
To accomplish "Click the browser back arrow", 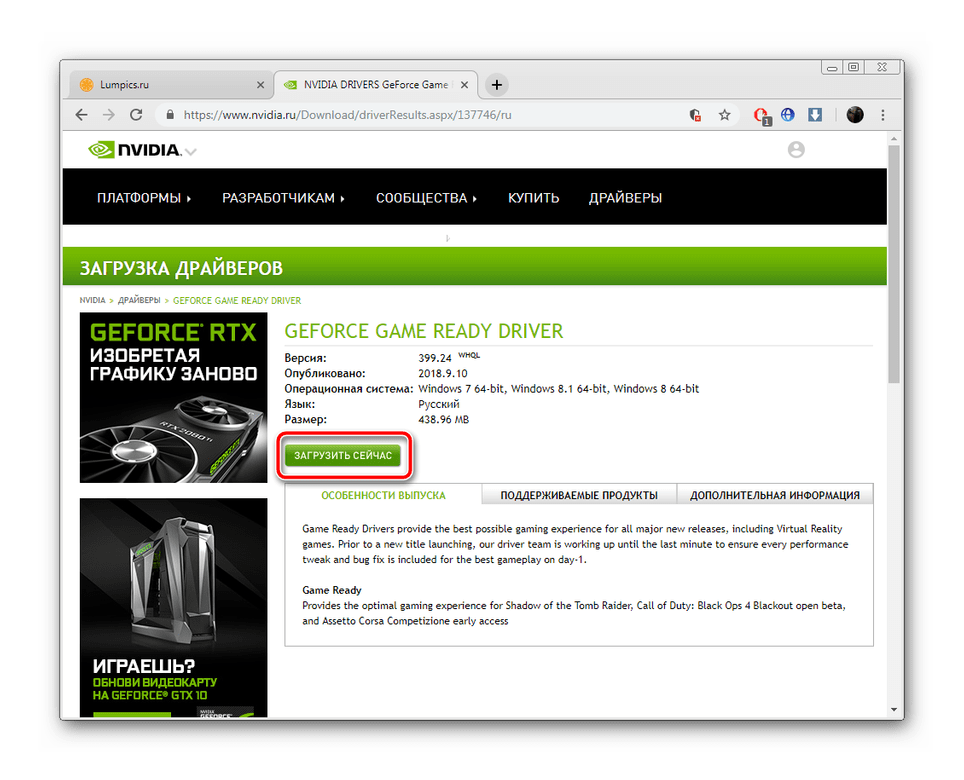I will pyautogui.click(x=82, y=115).
